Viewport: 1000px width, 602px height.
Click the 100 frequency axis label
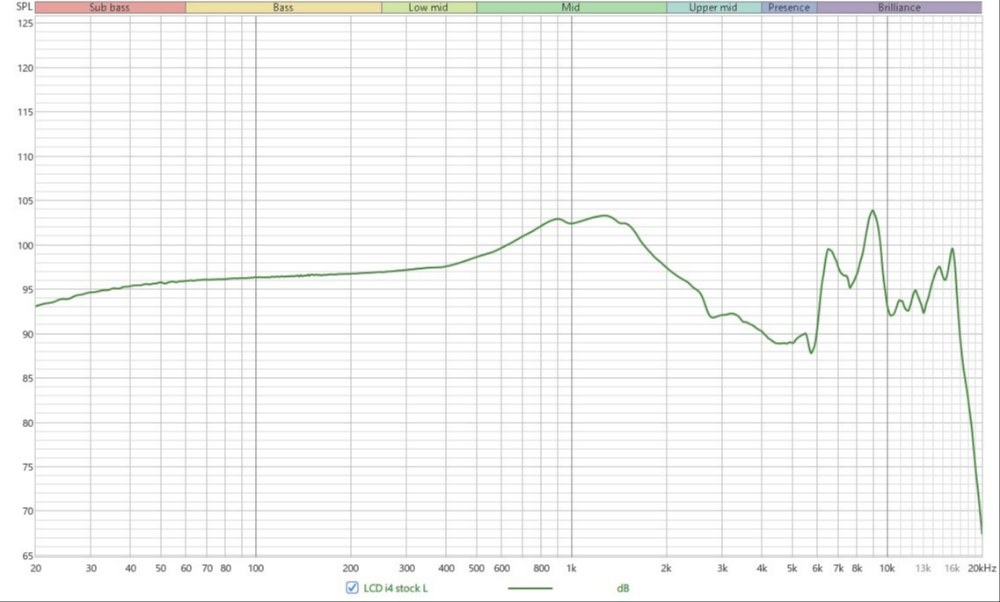click(x=256, y=568)
